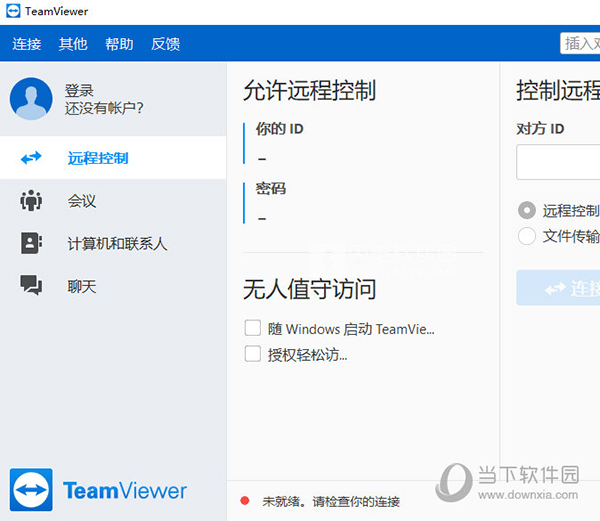Click the user avatar profile icon

[x=31, y=99]
